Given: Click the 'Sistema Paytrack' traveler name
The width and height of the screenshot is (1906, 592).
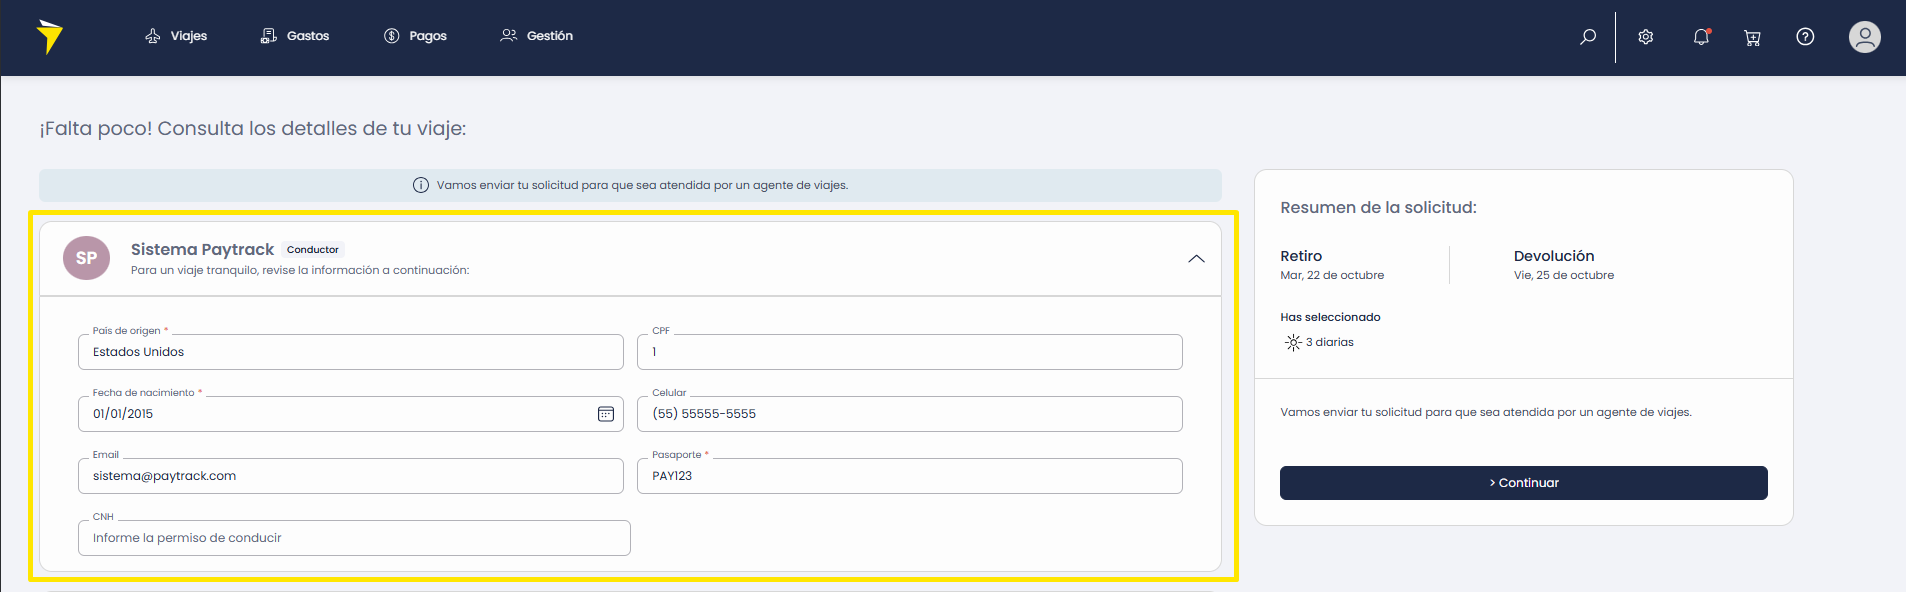Looking at the screenshot, I should [x=202, y=249].
